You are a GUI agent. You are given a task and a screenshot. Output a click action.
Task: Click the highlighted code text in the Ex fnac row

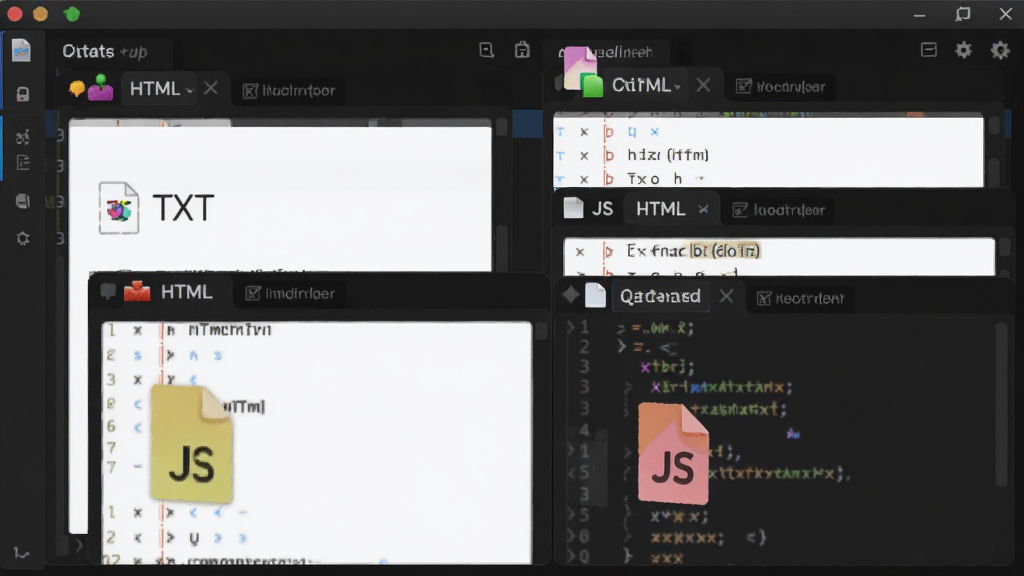[x=726, y=251]
